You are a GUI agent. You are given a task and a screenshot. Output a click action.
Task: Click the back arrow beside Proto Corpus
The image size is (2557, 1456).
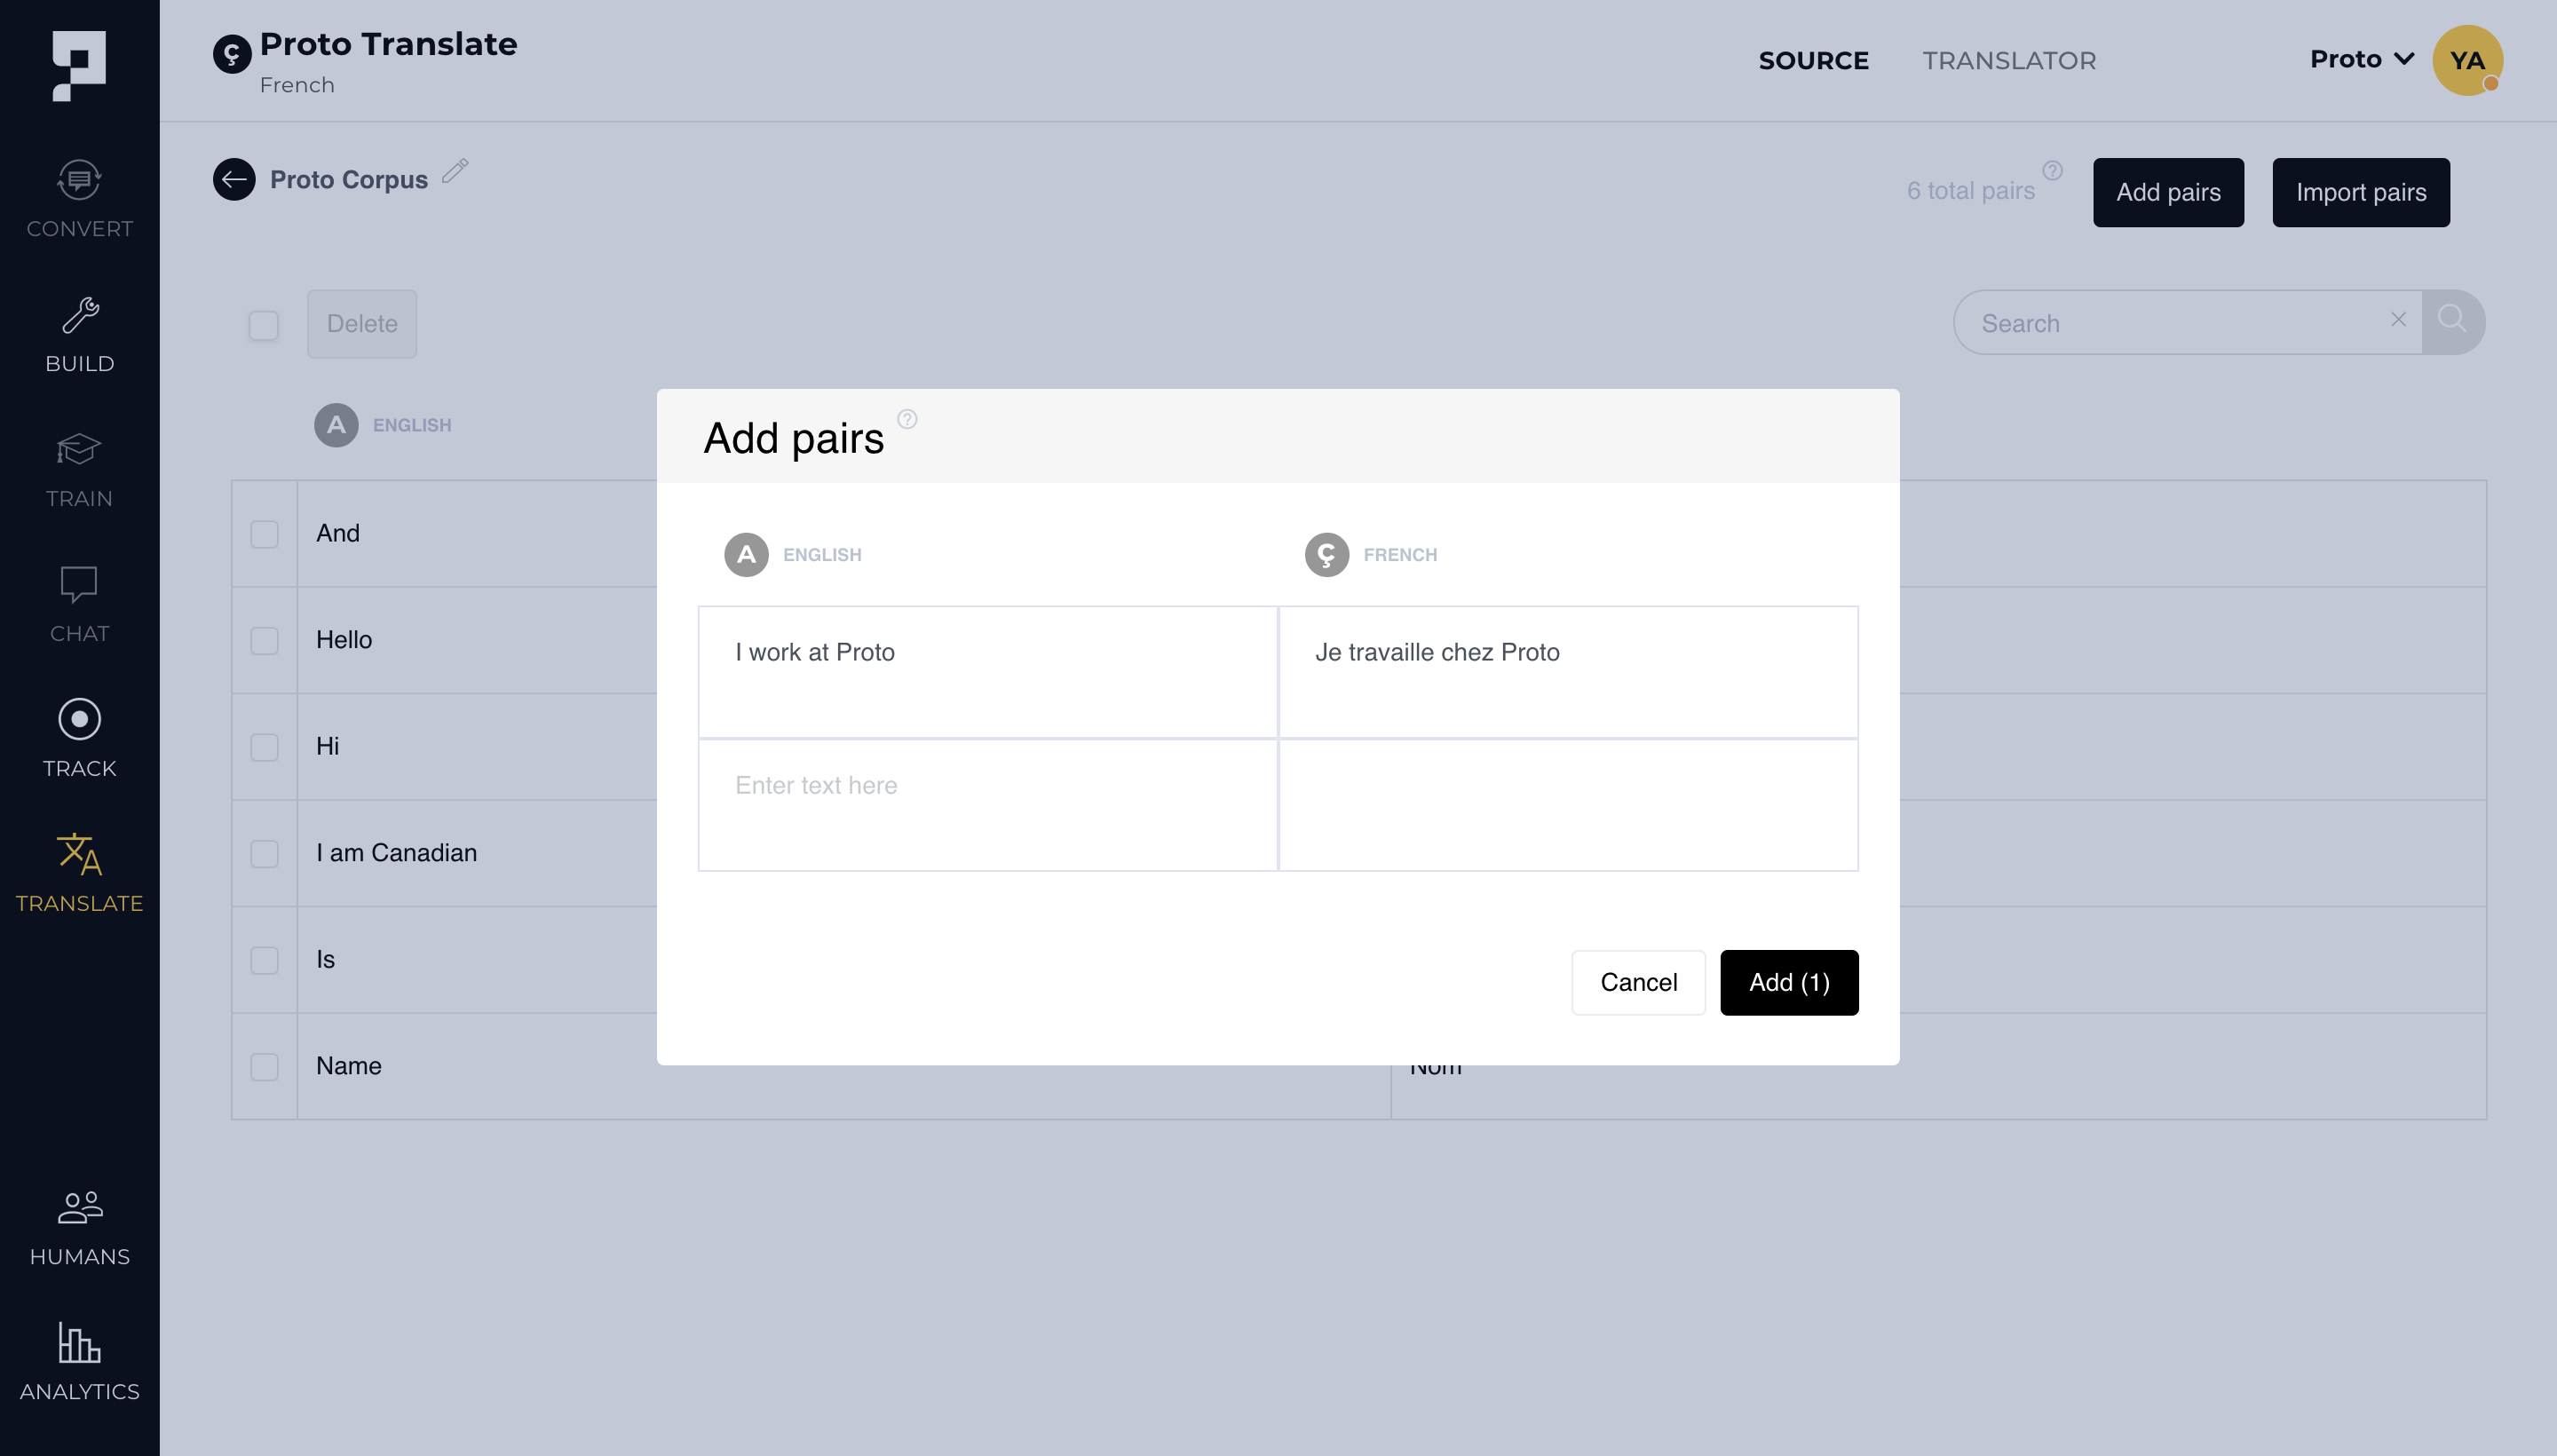point(234,180)
